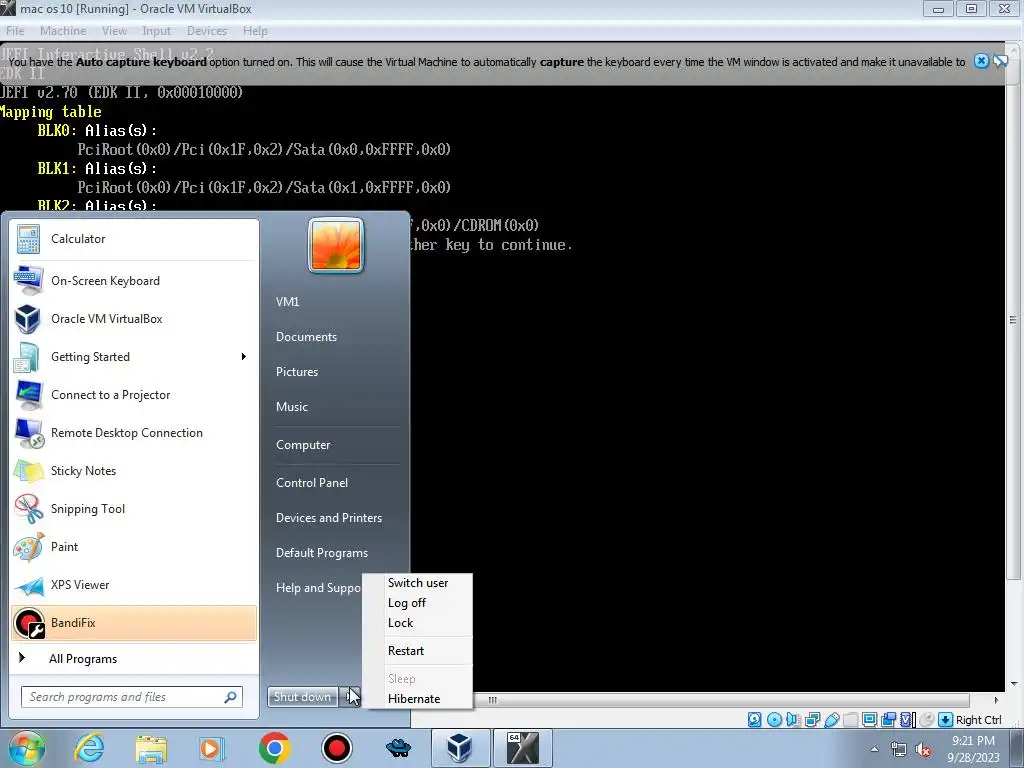Screen dimensions: 1024x768
Task: Open Windows Explorer from taskbar
Action: 151,748
